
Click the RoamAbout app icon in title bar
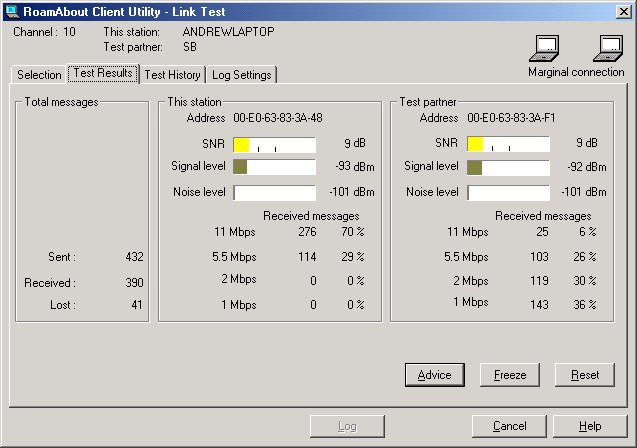pyautogui.click(x=12, y=10)
